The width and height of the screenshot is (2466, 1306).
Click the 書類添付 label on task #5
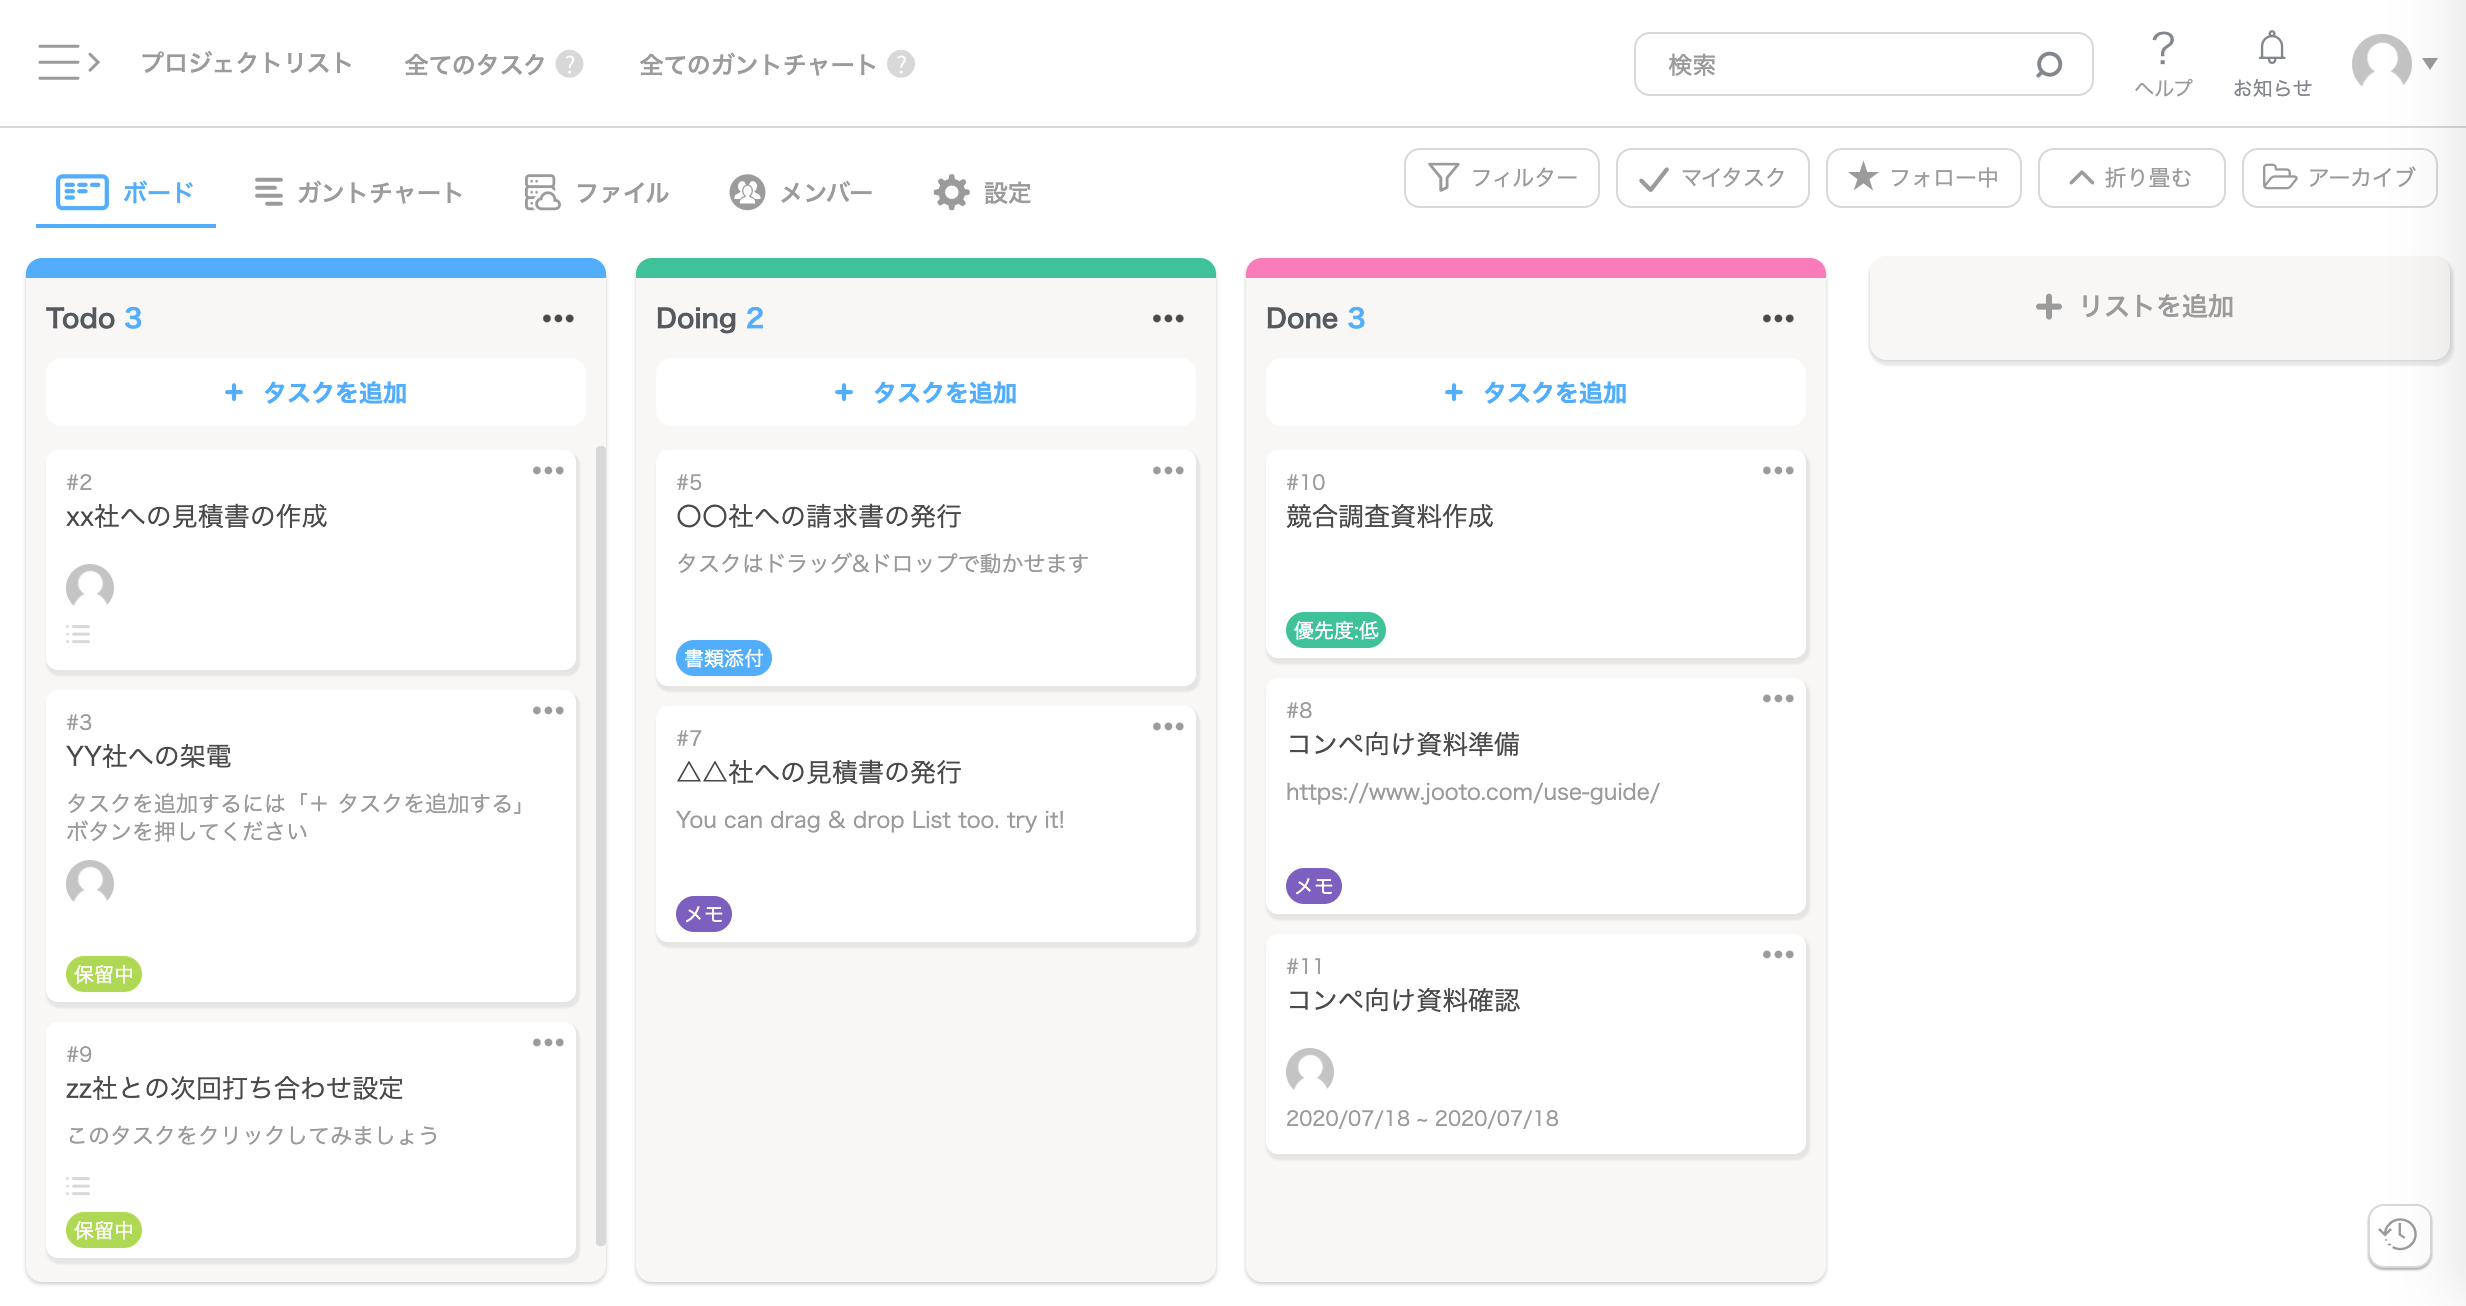pyautogui.click(x=724, y=658)
